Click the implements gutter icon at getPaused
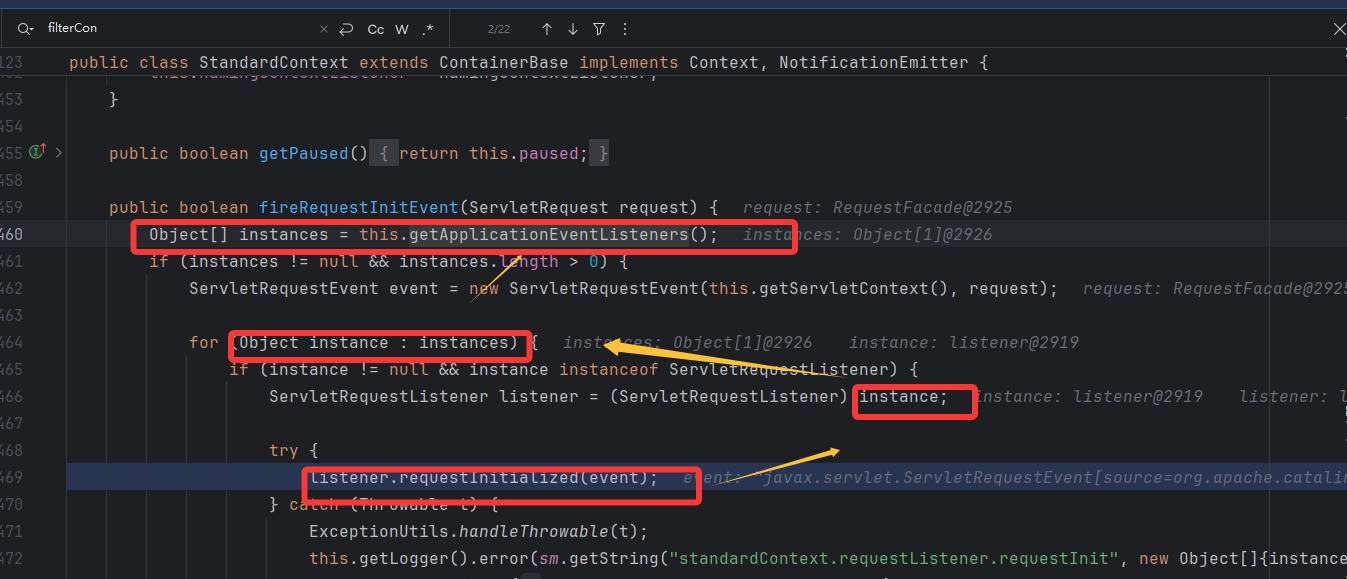This screenshot has height=579, width=1347. pyautogui.click(x=38, y=152)
